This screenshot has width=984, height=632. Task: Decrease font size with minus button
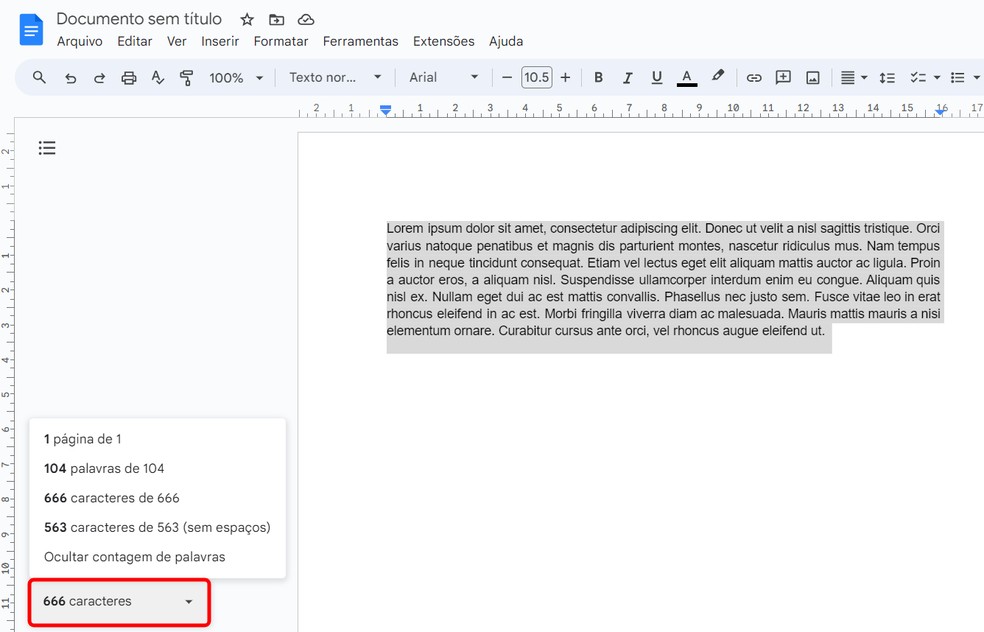[507, 77]
